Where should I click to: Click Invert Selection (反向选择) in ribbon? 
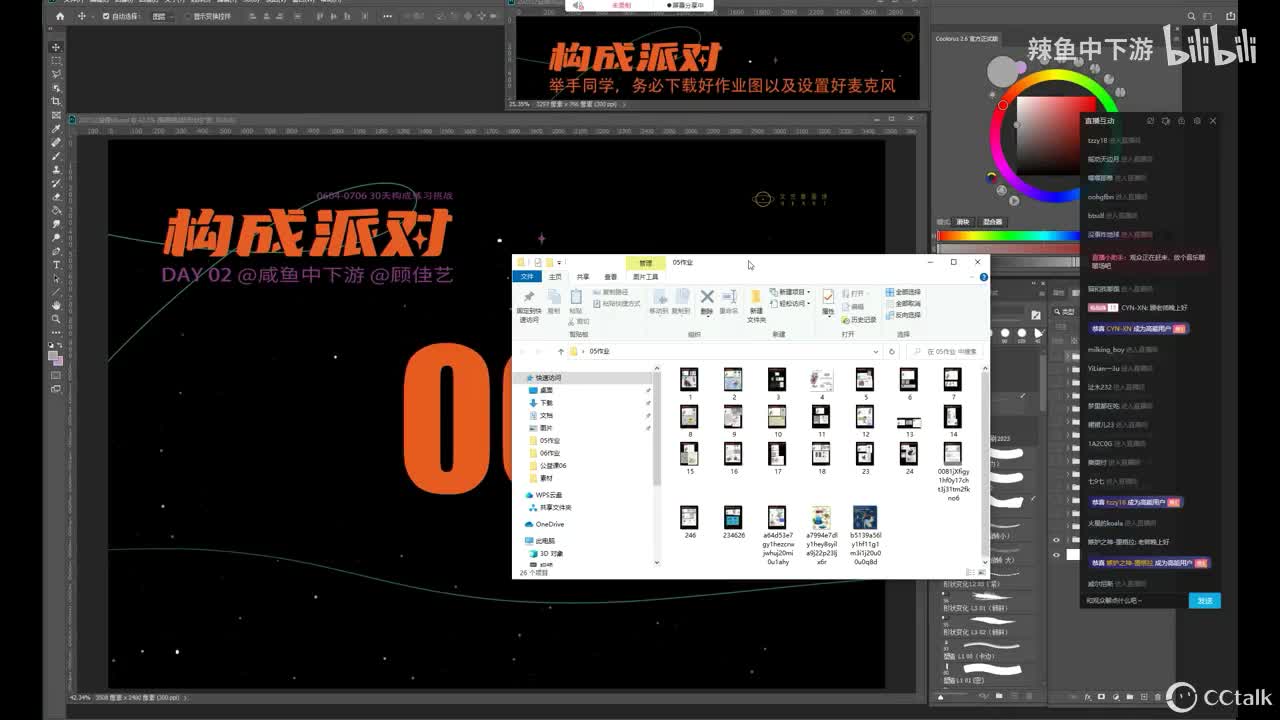point(903,315)
